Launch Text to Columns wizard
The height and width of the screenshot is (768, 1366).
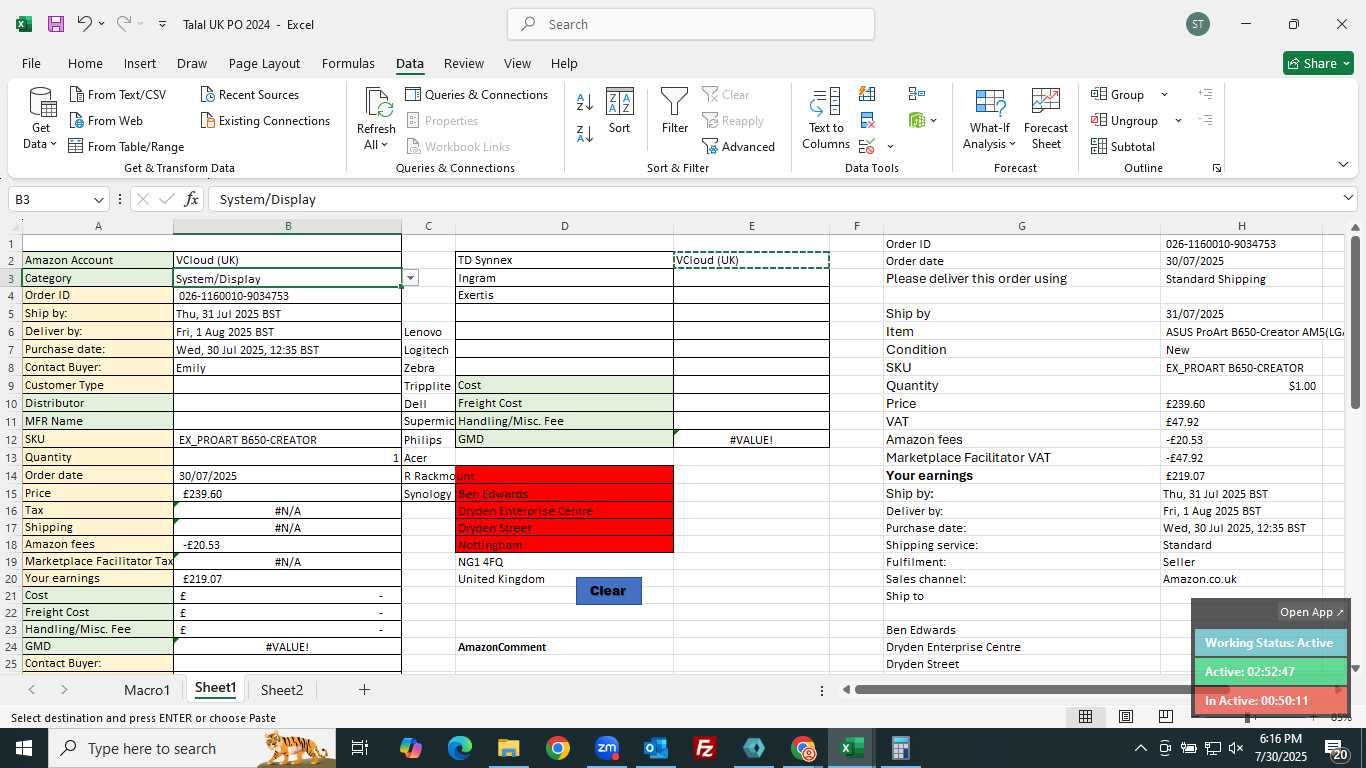[826, 119]
